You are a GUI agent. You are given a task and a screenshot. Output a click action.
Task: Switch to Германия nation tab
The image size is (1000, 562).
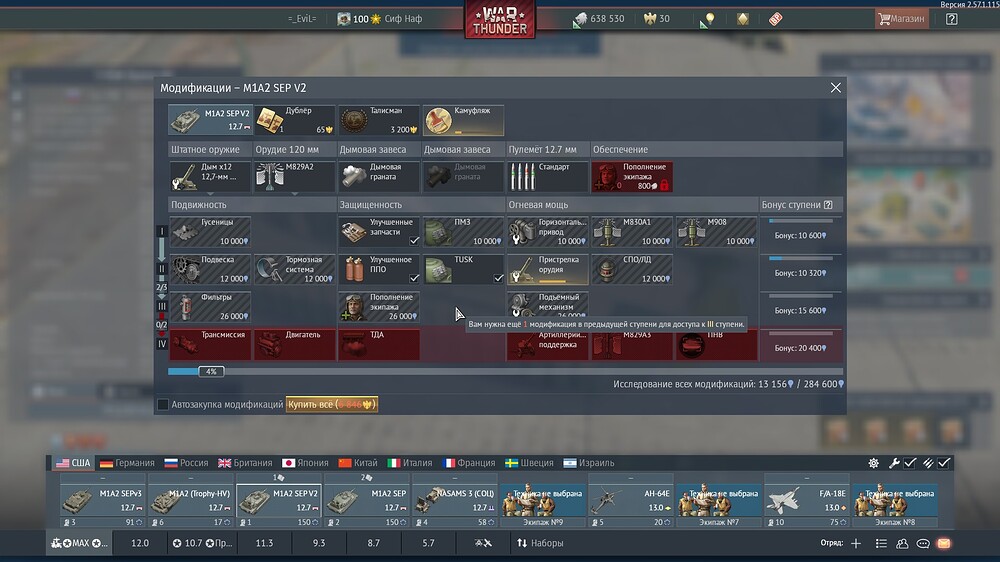[128, 463]
